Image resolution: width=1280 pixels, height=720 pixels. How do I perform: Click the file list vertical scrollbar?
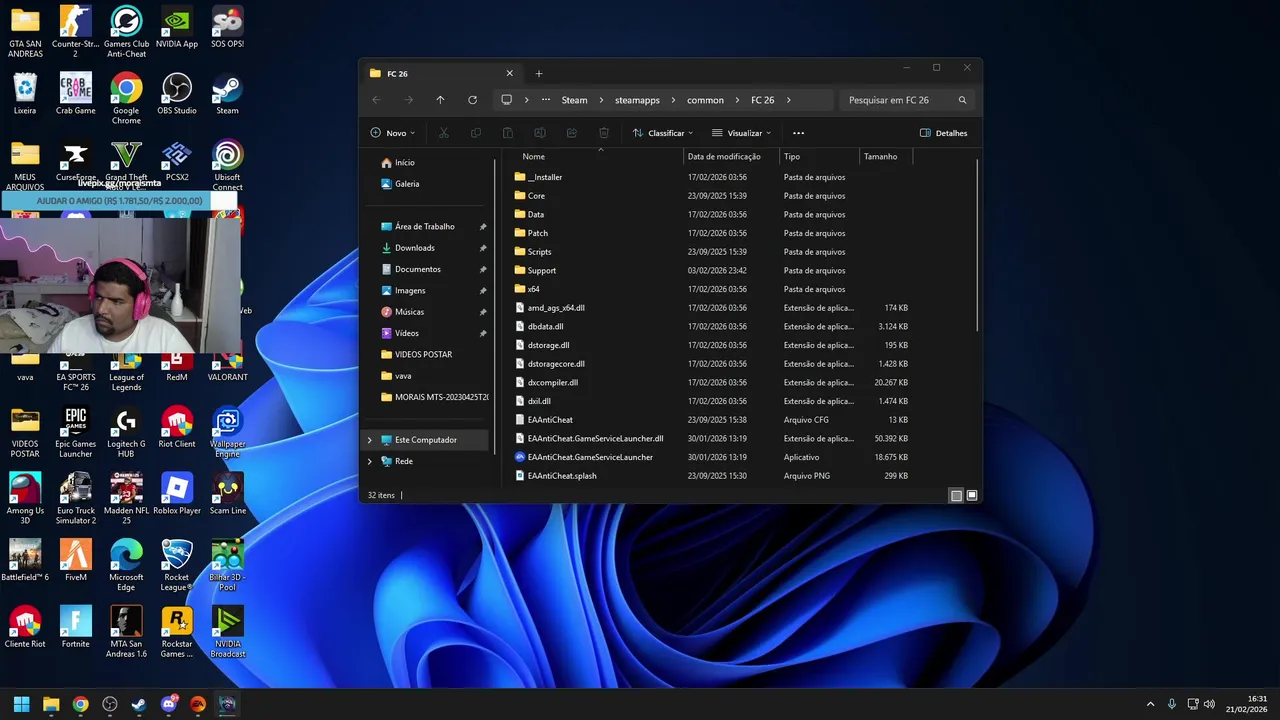(977, 245)
